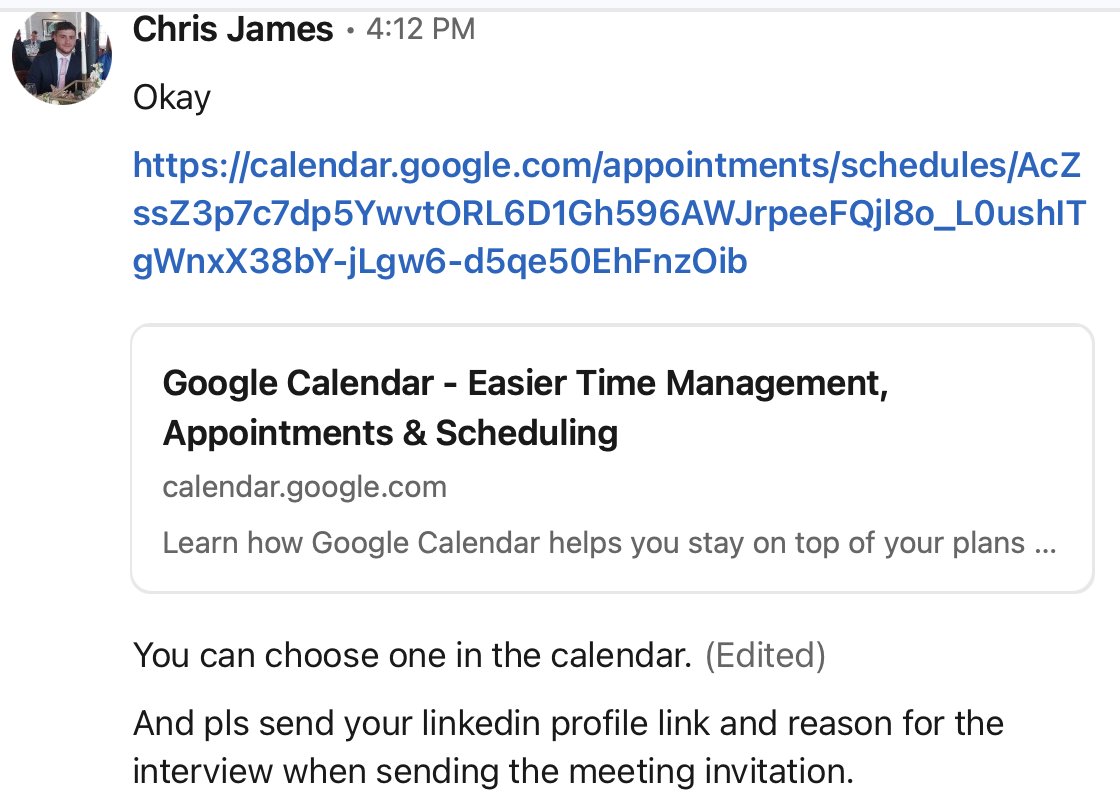Click the 4:12 PM message timestamp
Viewport: 1120px width, 806px height.
[x=420, y=30]
